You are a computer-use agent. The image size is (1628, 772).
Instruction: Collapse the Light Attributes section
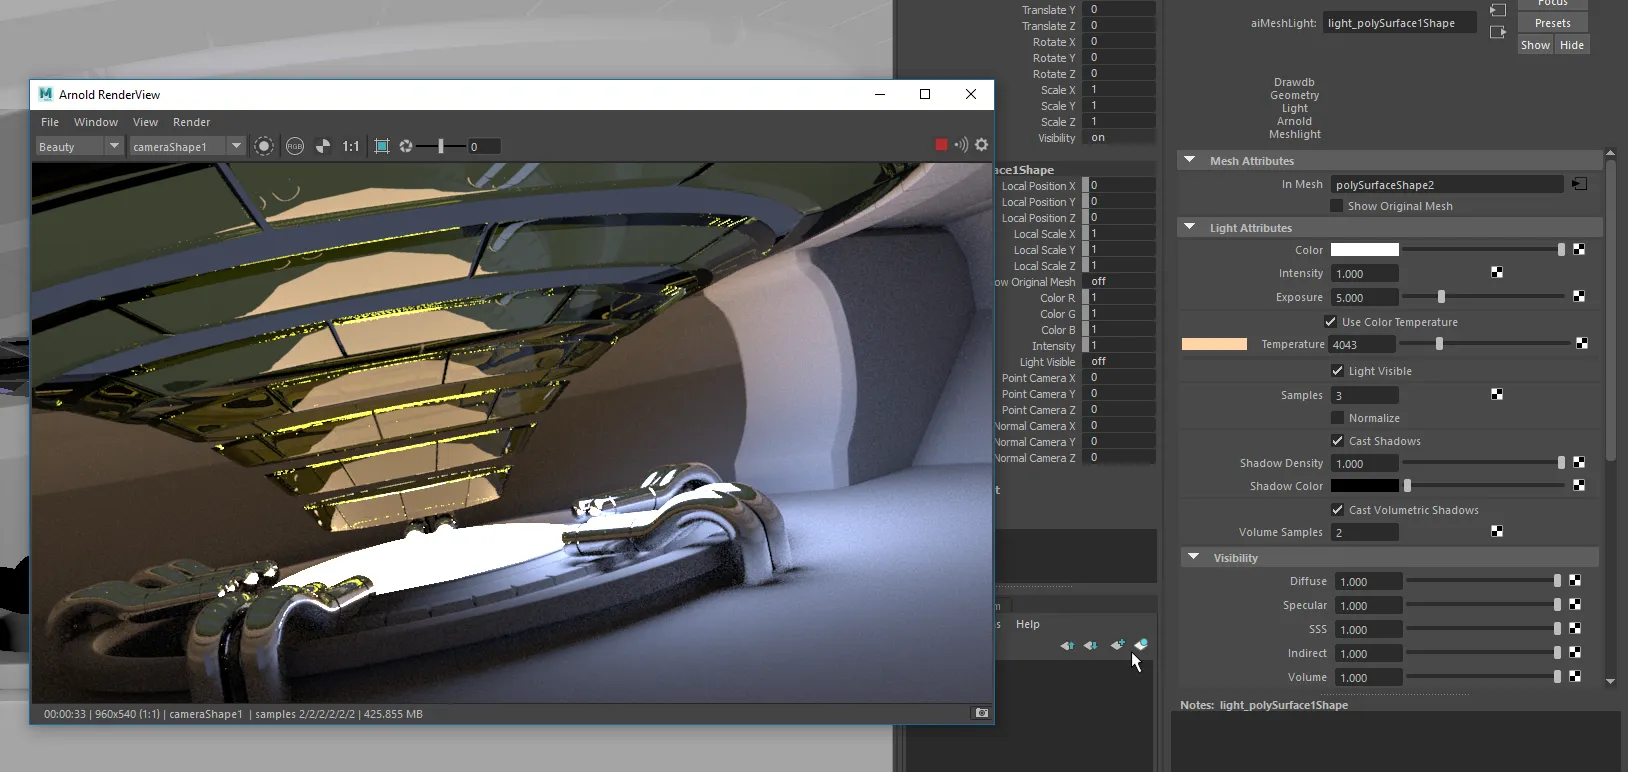tap(1190, 228)
